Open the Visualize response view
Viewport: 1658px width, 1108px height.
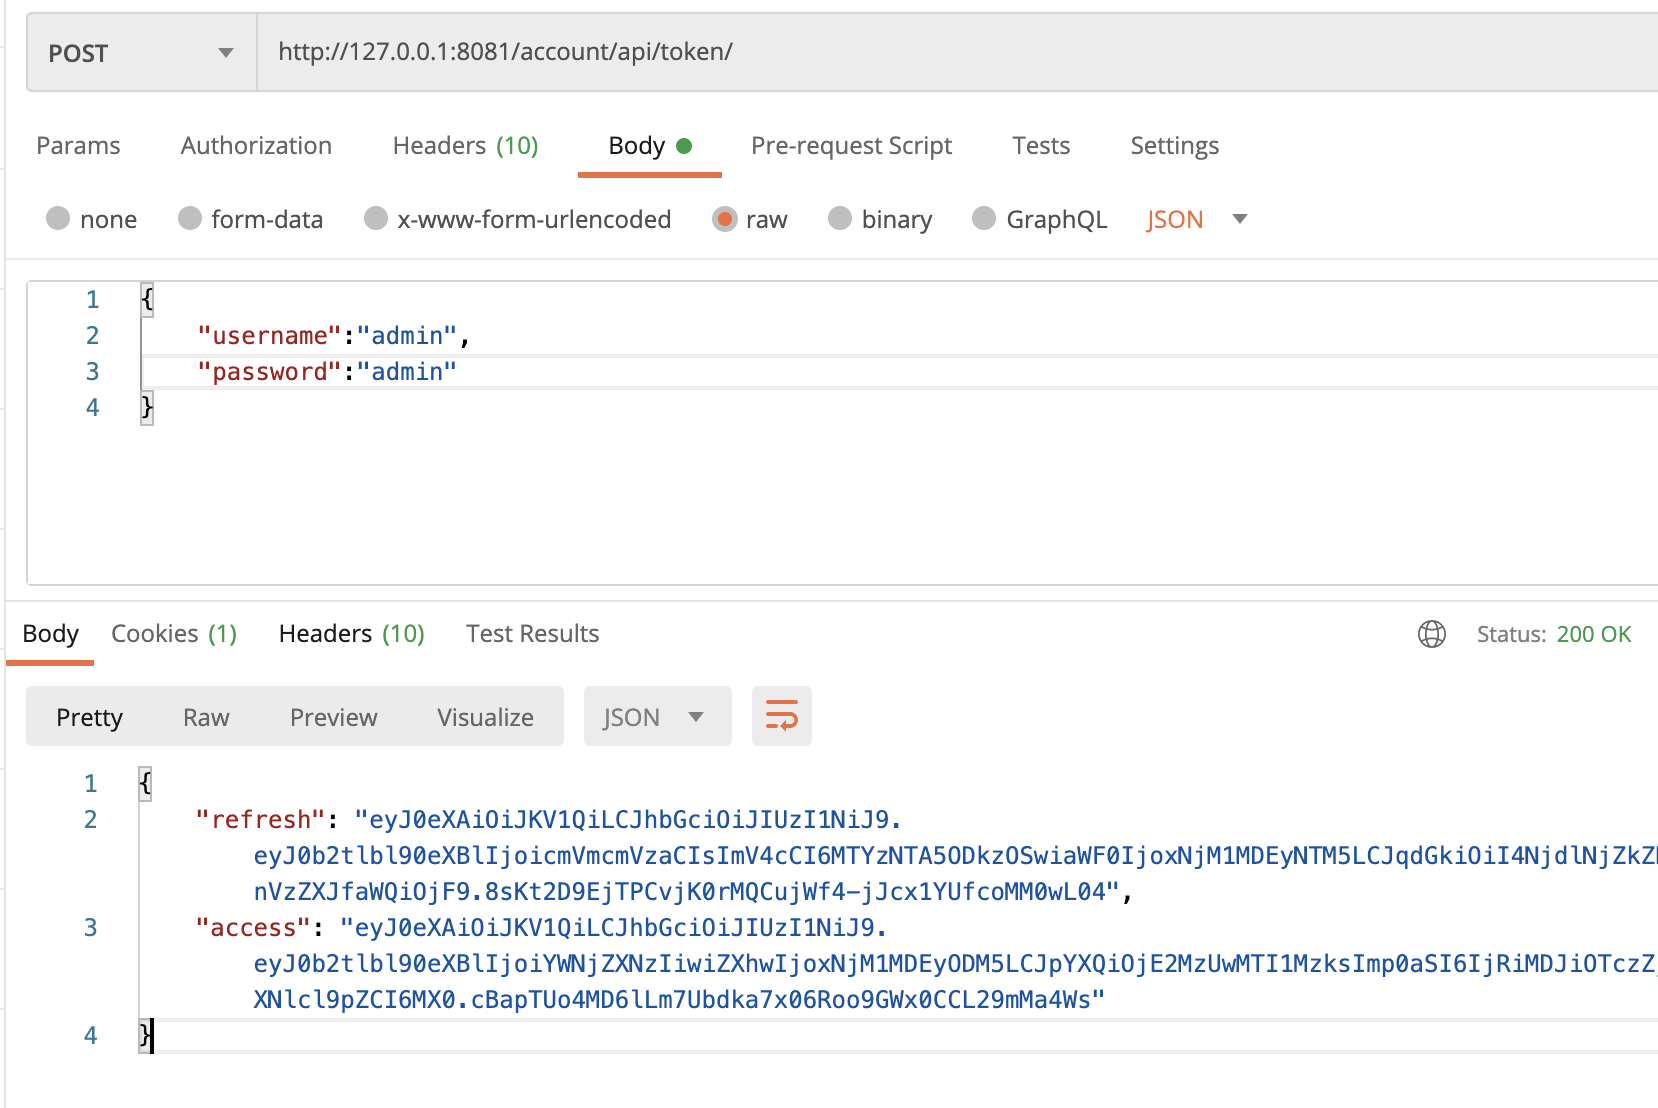click(x=485, y=717)
